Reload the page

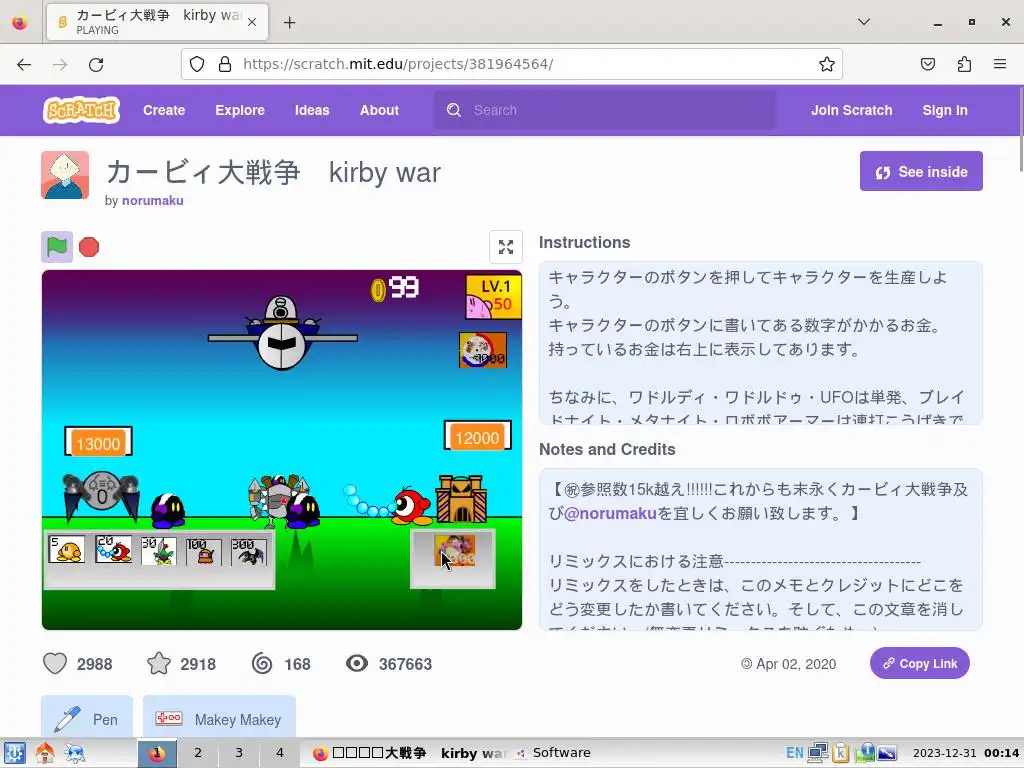point(96,64)
